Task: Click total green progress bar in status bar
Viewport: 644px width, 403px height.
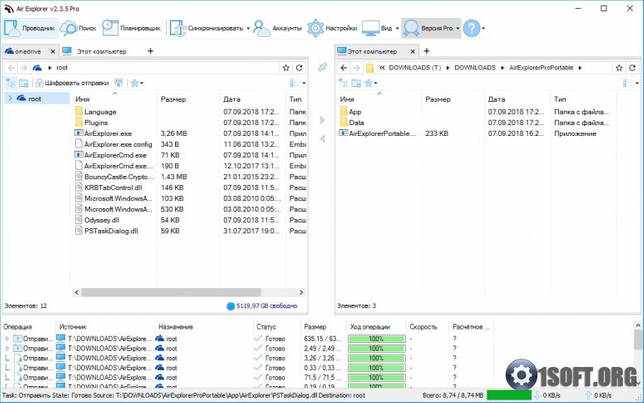Action: coord(509,395)
